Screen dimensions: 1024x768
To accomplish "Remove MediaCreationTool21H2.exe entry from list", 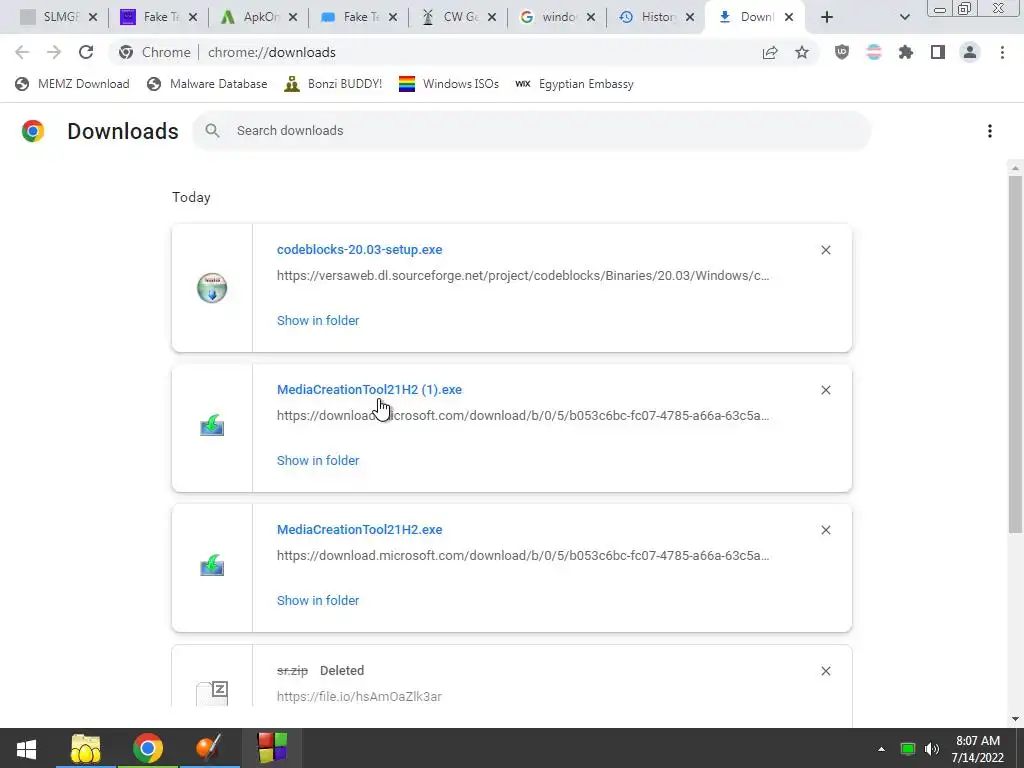I will click(825, 530).
